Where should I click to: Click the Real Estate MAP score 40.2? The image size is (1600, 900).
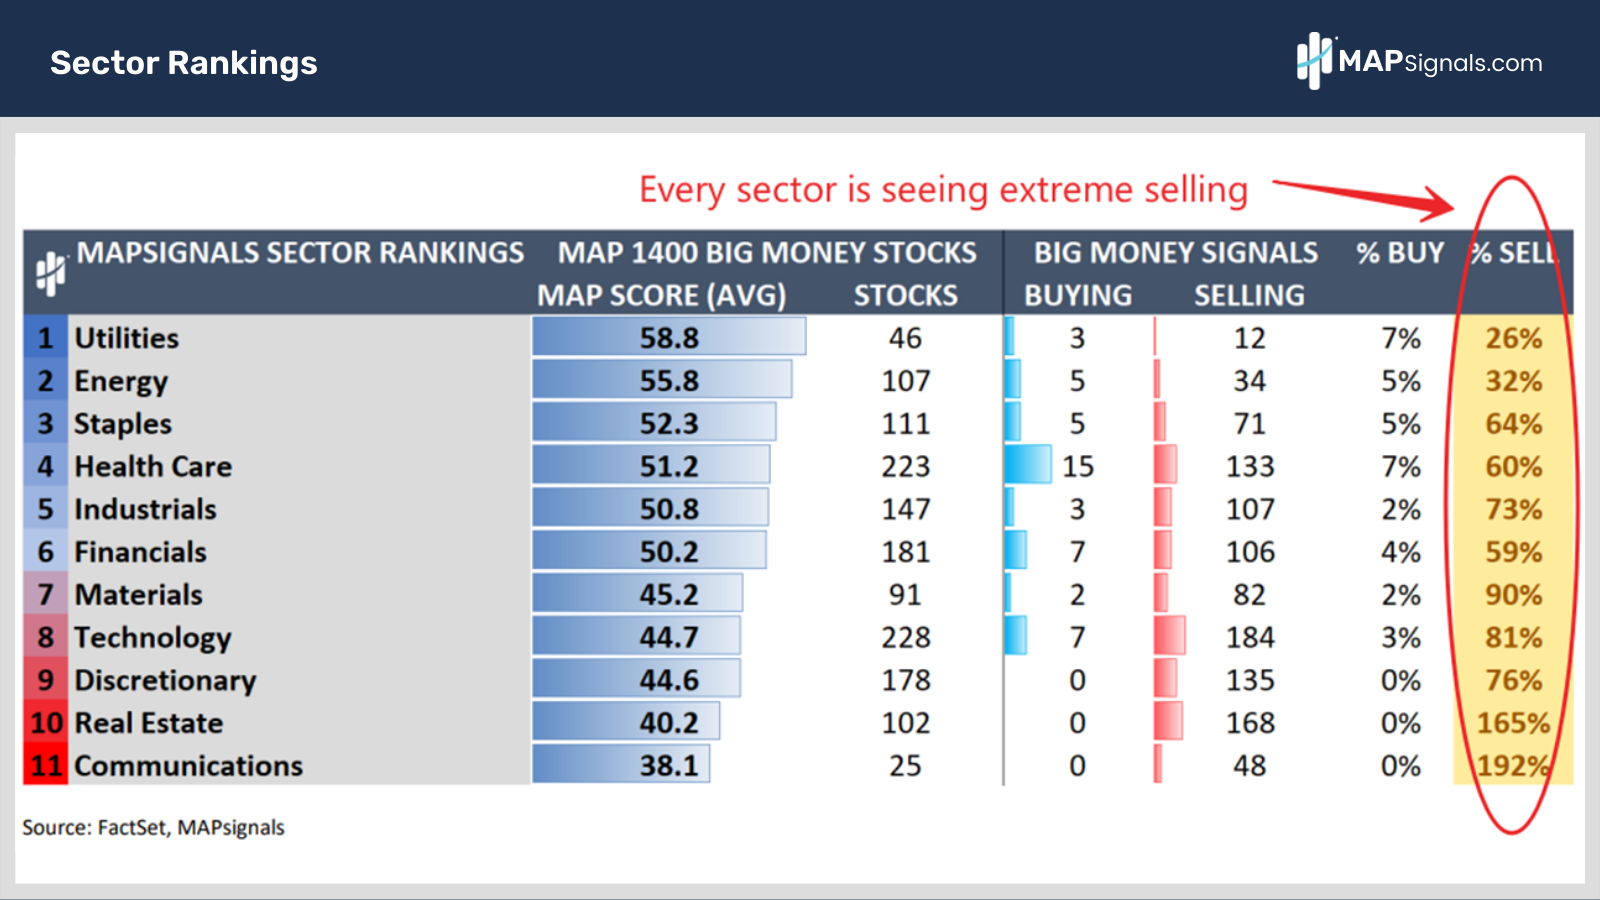669,723
